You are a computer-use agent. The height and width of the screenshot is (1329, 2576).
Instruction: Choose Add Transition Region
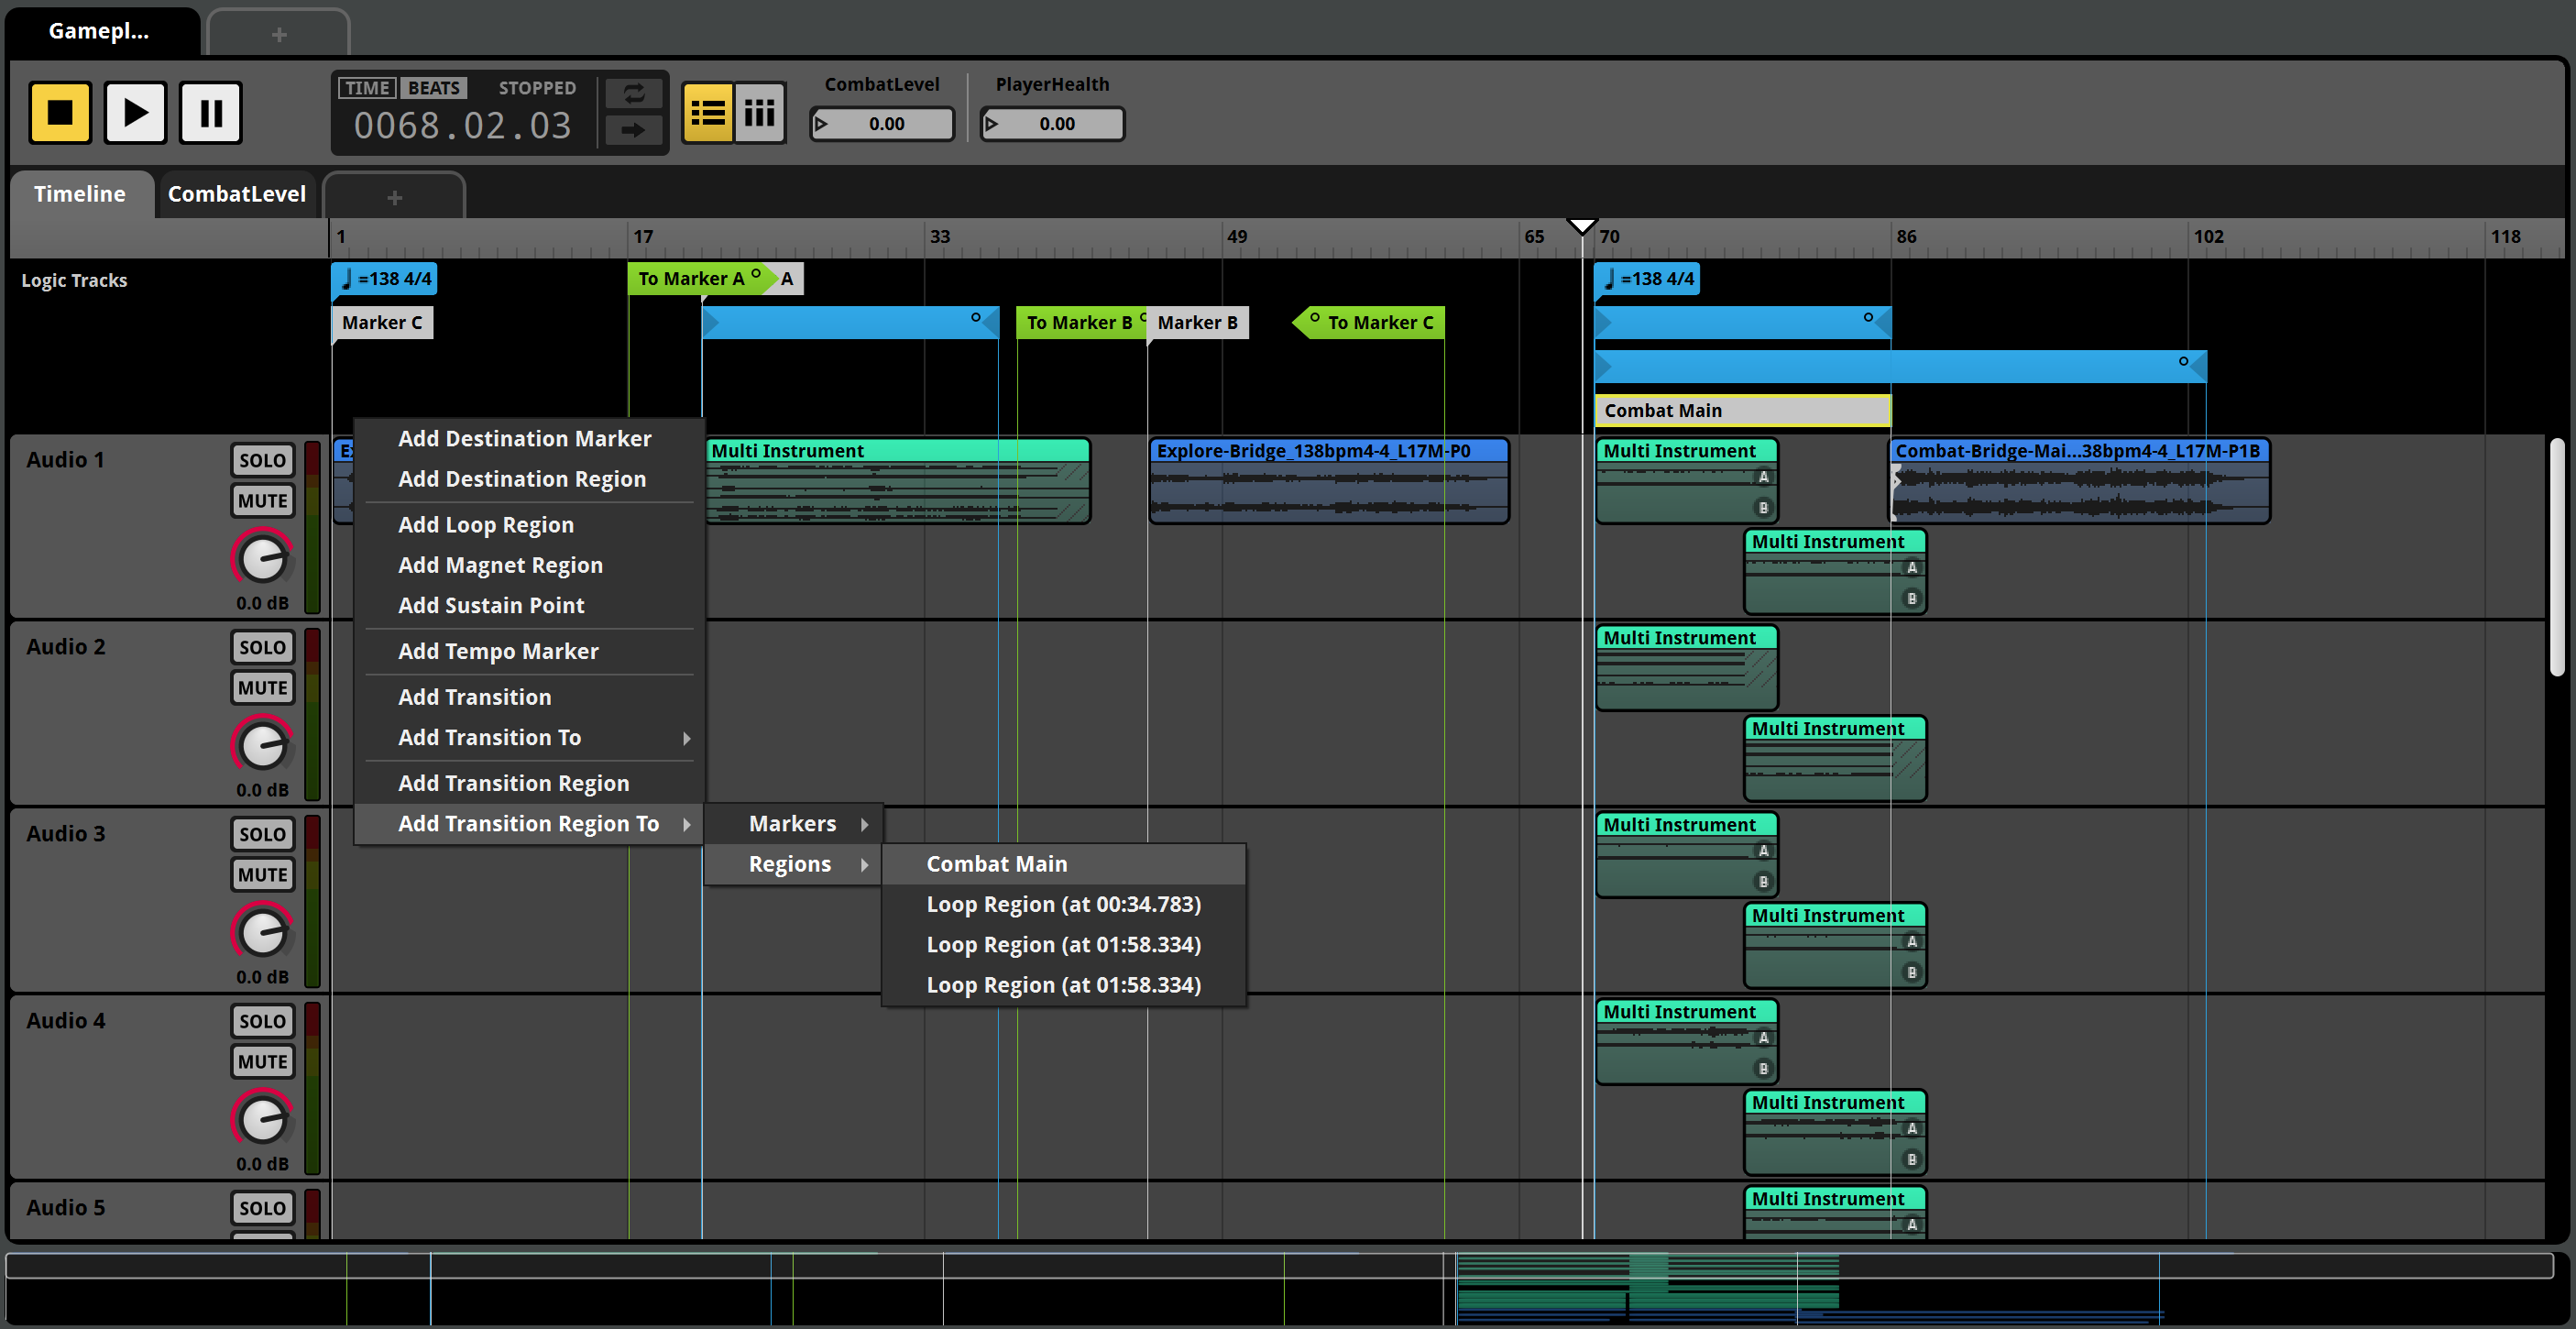[530, 783]
